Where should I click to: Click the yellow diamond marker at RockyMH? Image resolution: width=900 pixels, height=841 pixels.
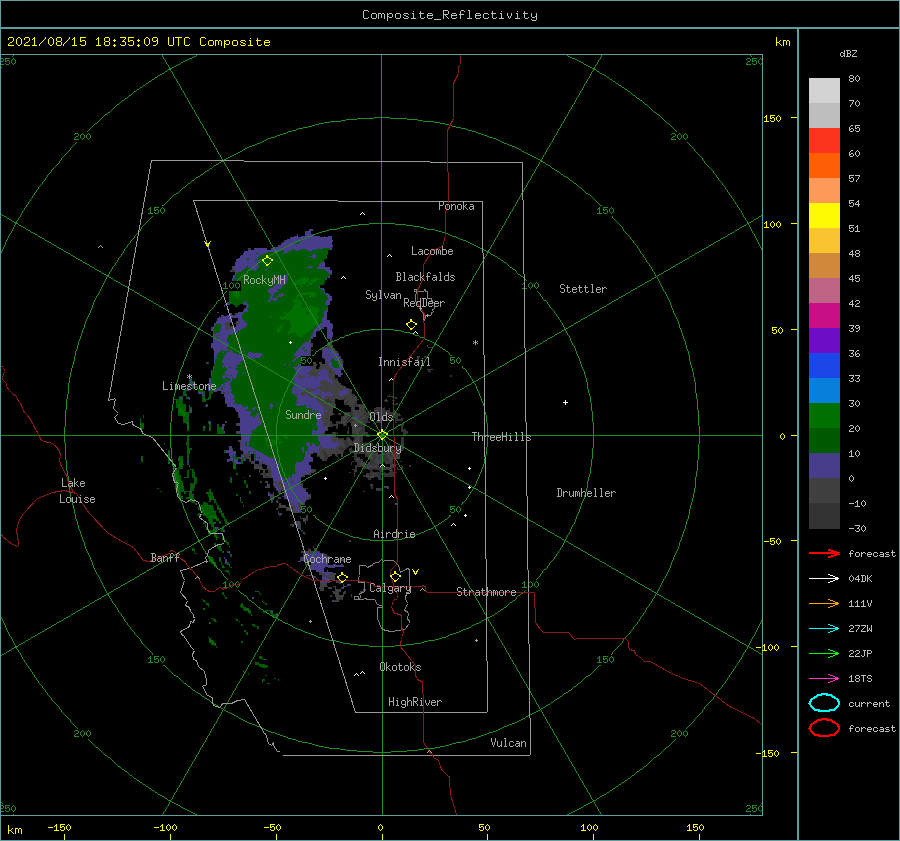pos(267,261)
